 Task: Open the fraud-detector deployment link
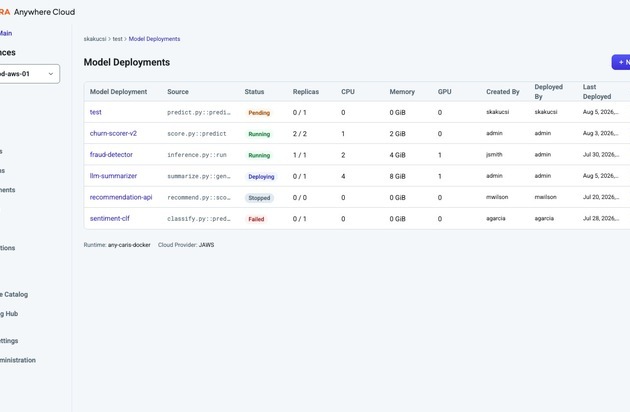pos(111,155)
